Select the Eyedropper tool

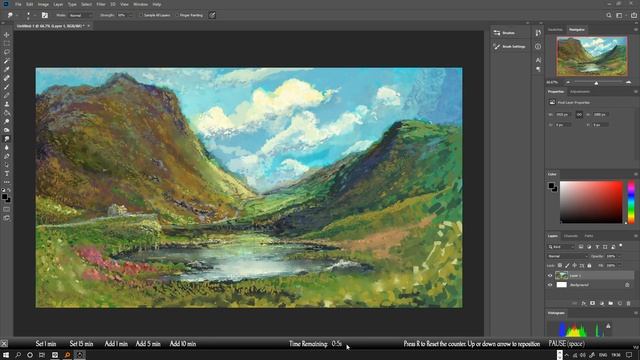[7, 69]
